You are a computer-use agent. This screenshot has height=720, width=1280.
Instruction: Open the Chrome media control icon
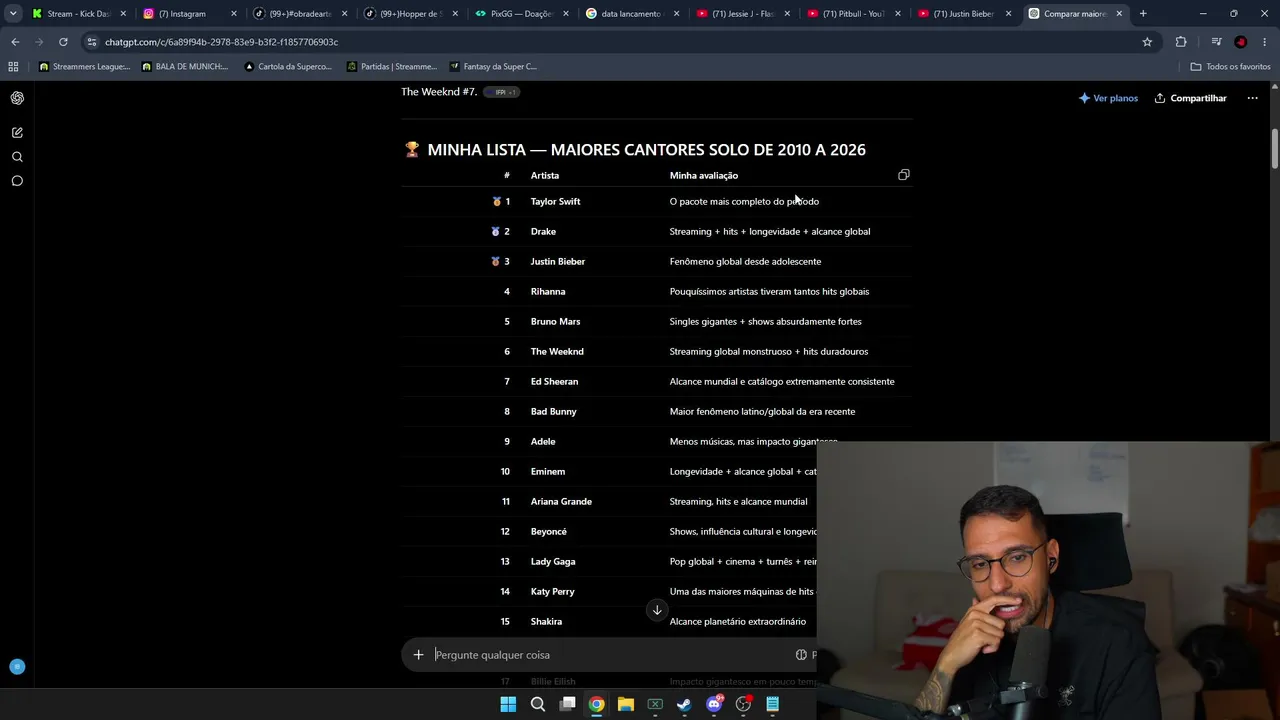(1216, 42)
